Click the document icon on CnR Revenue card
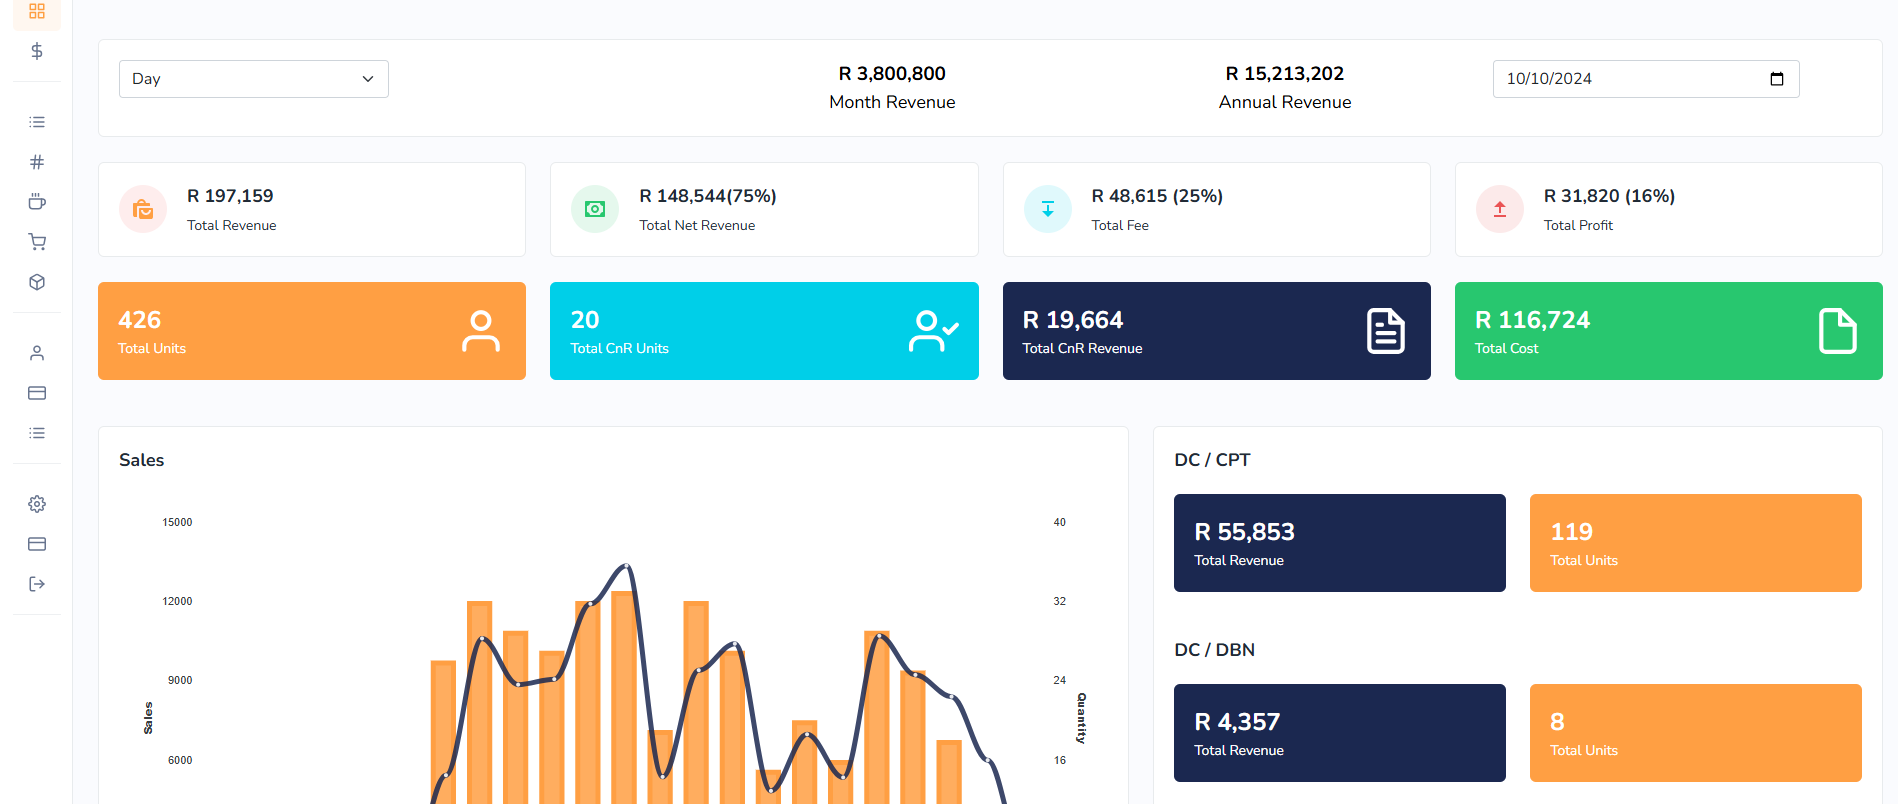 click(1386, 331)
